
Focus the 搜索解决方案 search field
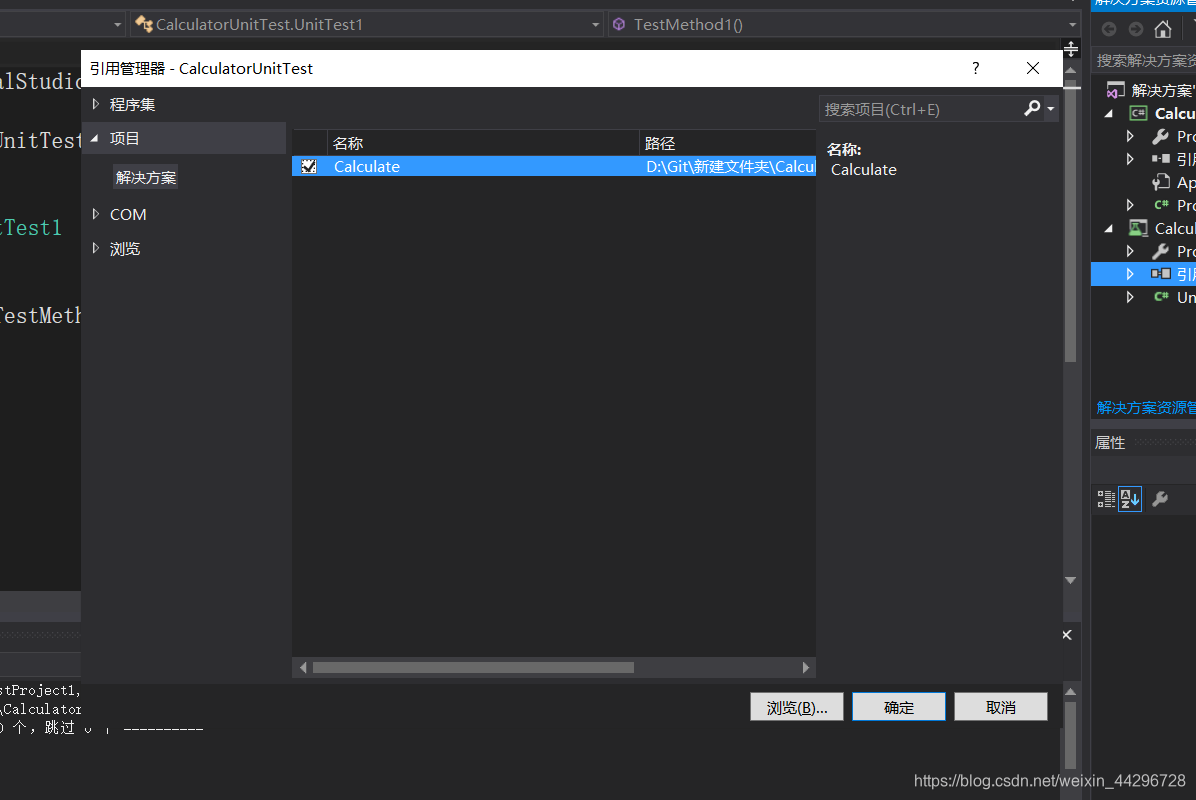1144,60
